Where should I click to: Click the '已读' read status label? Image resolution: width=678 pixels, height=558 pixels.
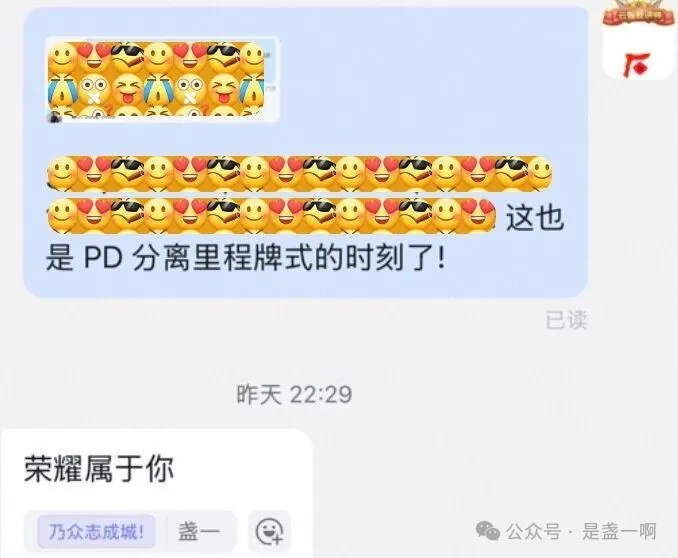pyautogui.click(x=566, y=320)
